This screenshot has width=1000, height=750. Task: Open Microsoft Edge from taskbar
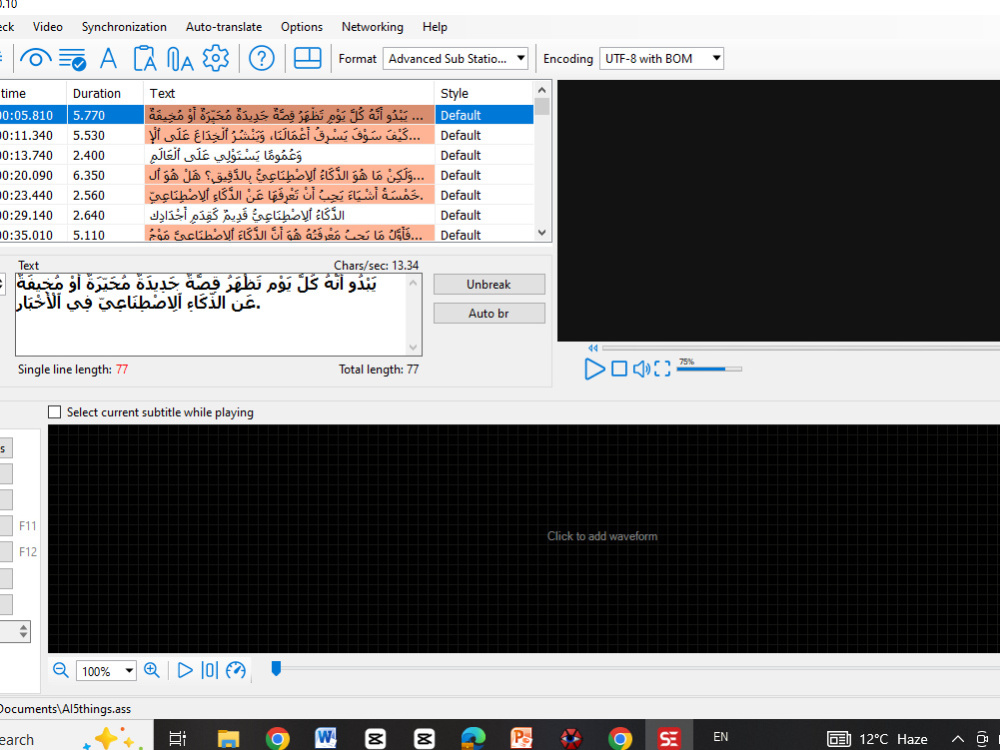(473, 739)
